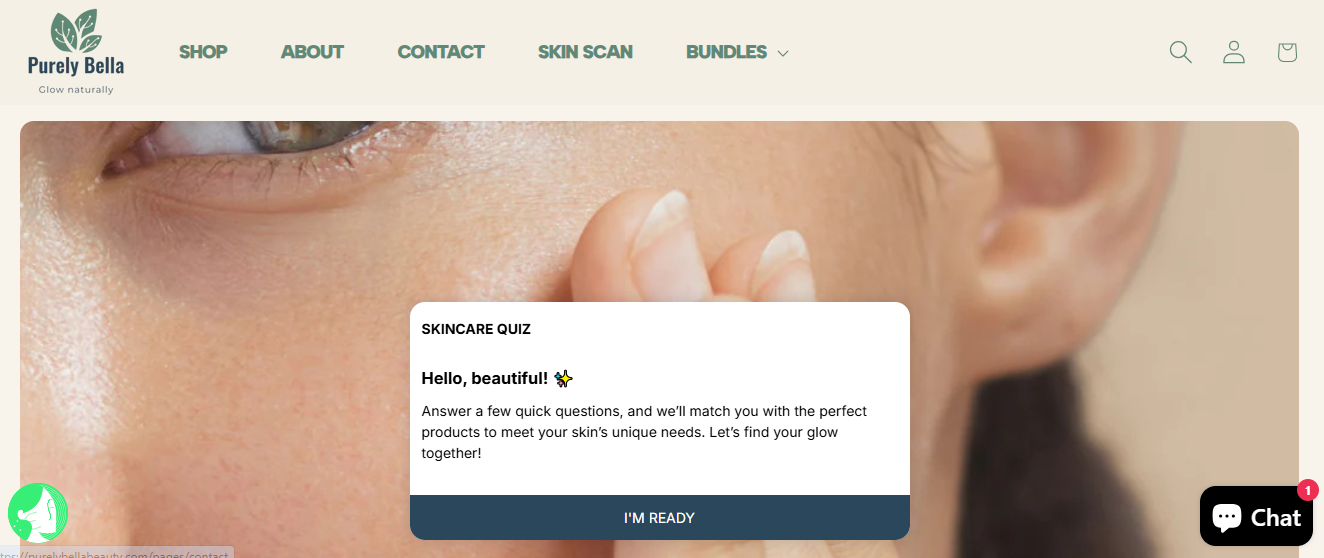Open the search magnifier icon

pos(1181,52)
